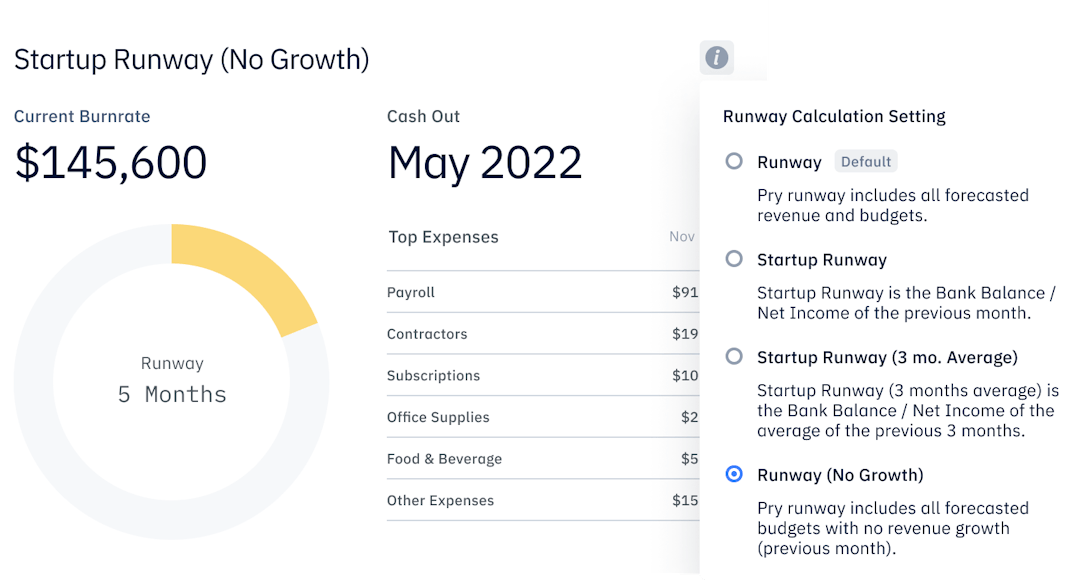Select Startup Runway (3 mo. Average) radio
This screenshot has height=580, width=1080.
[734, 356]
